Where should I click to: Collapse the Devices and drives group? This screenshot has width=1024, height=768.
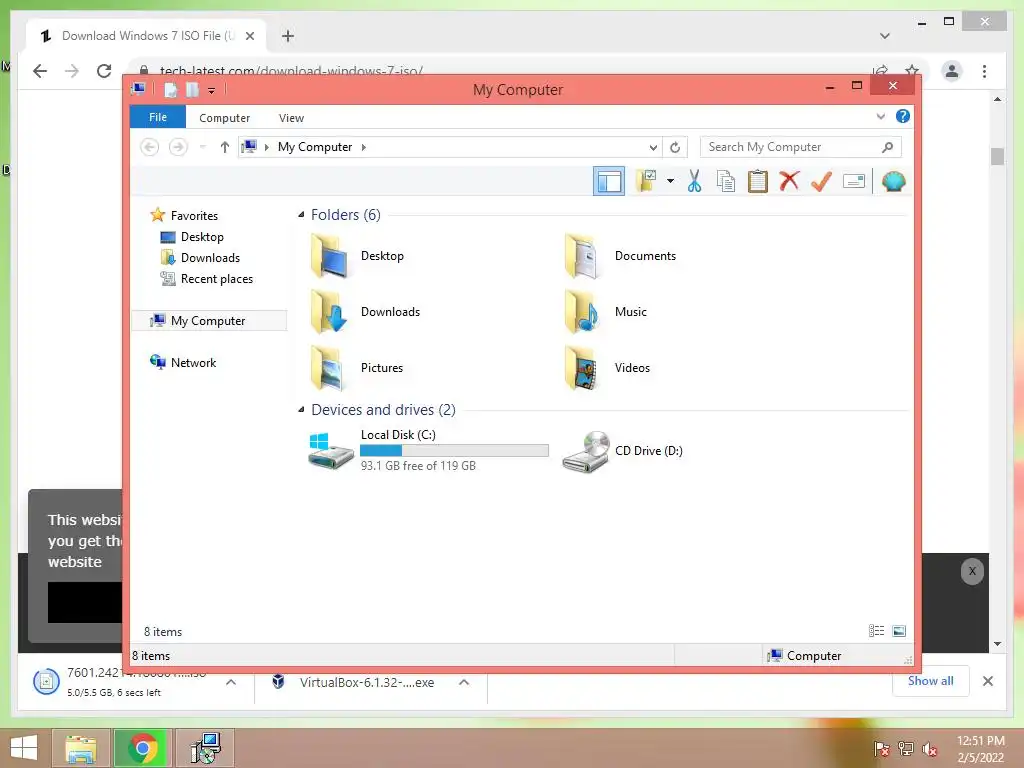301,409
